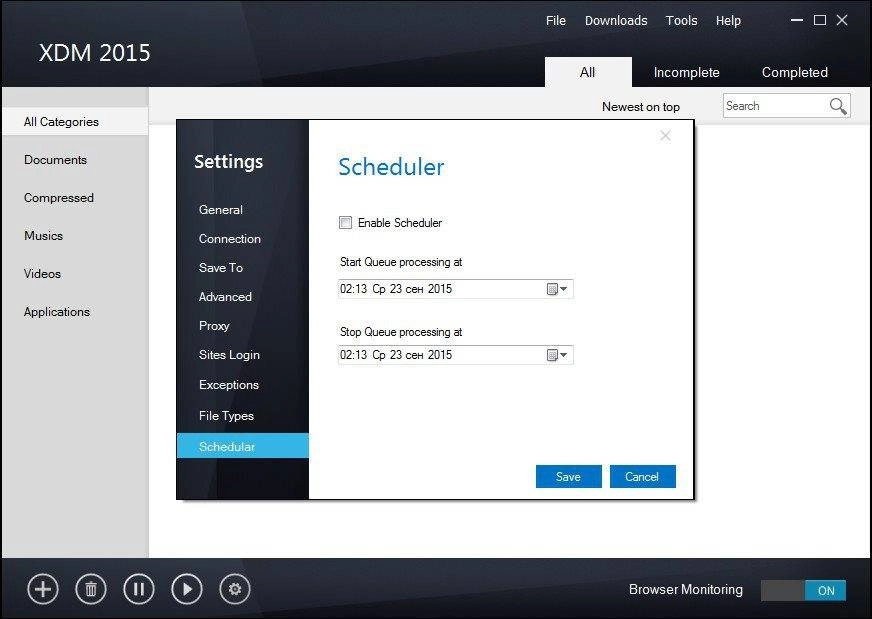Select Videos category
The height and width of the screenshot is (619, 872).
[x=42, y=274]
